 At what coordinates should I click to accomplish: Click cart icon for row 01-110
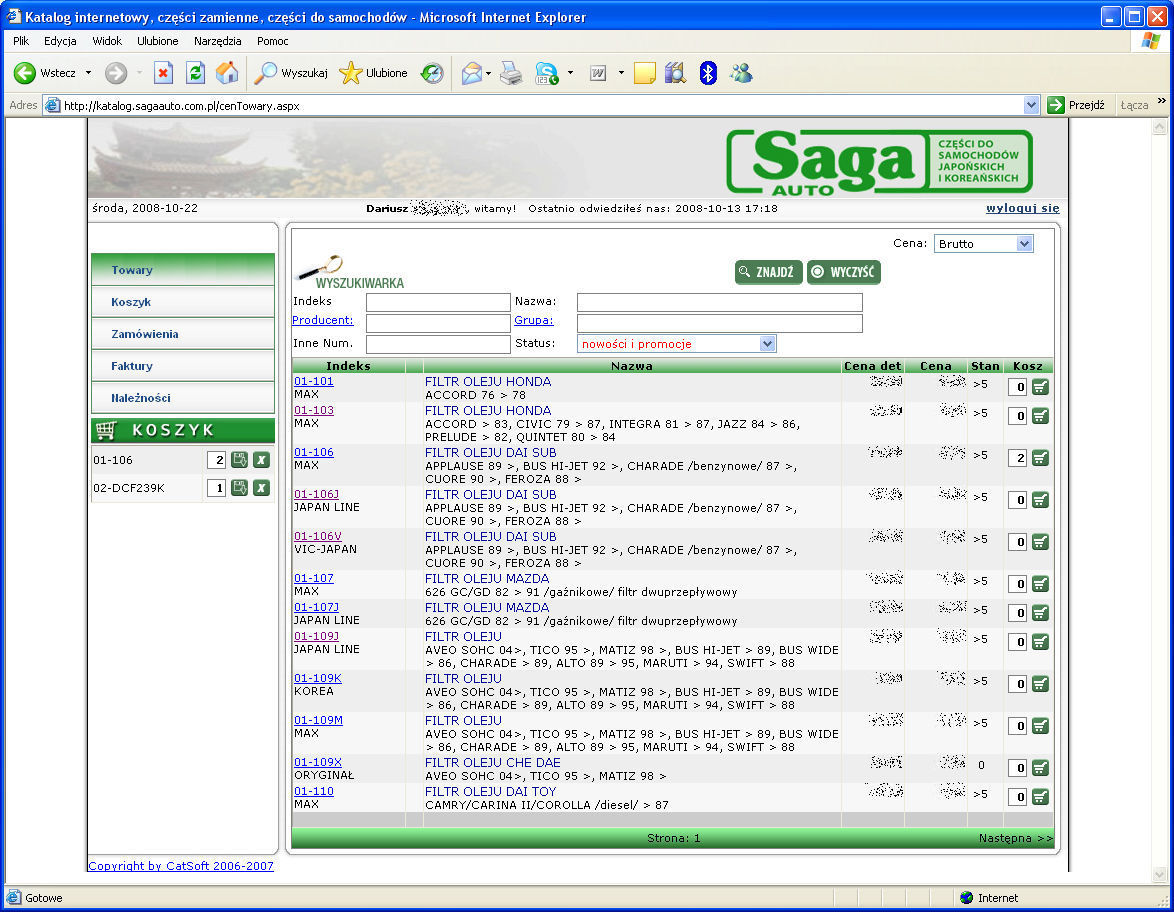(1040, 797)
